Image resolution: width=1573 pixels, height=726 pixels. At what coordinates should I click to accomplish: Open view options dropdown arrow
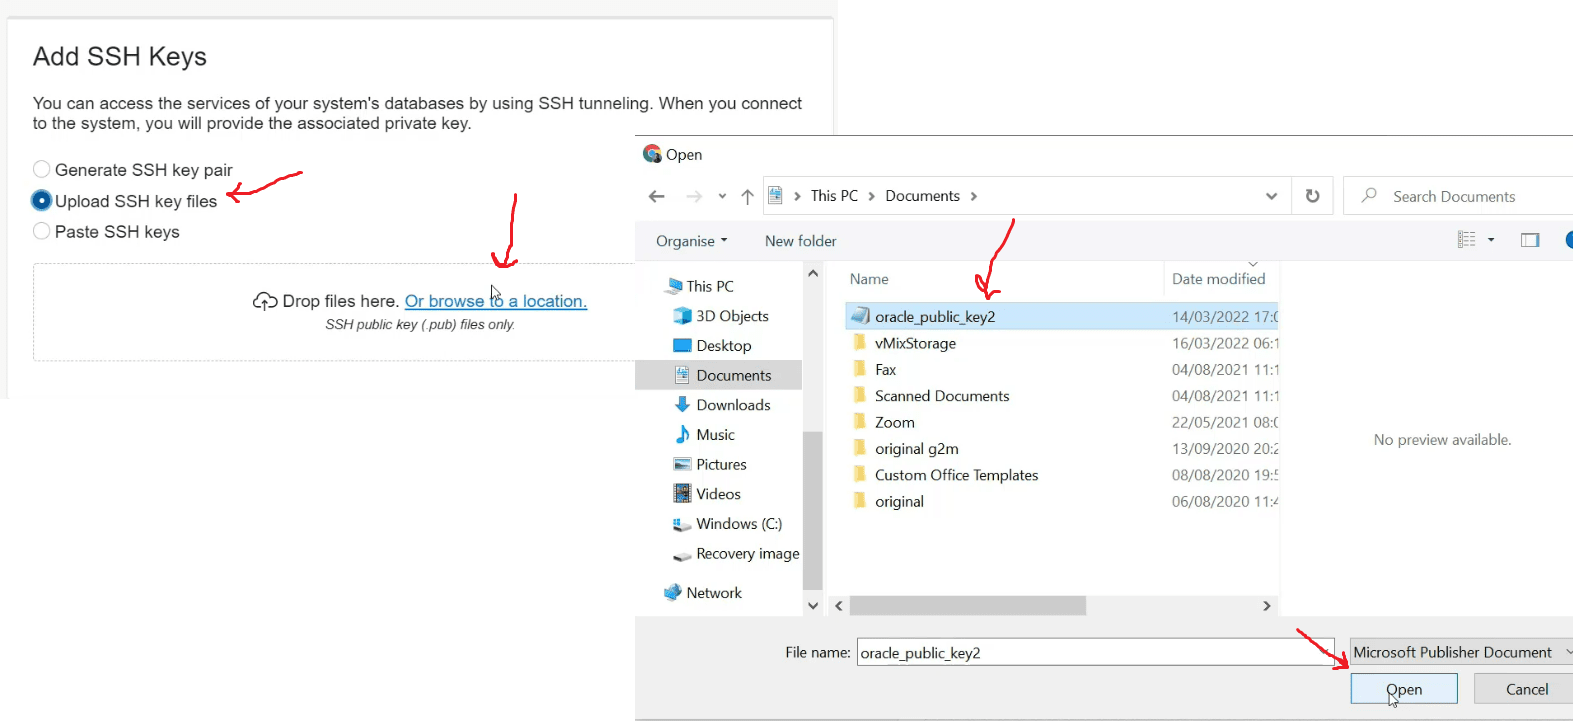(x=1491, y=240)
